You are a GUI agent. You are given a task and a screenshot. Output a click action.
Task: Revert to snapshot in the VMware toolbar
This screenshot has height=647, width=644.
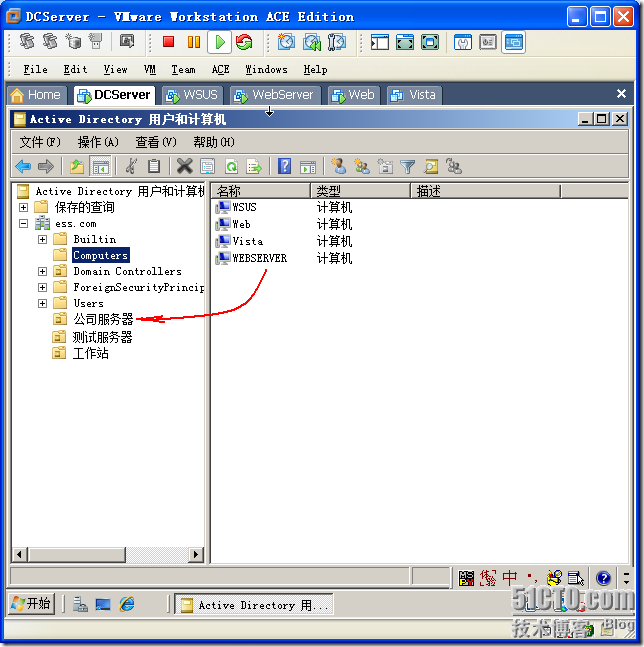(311, 42)
